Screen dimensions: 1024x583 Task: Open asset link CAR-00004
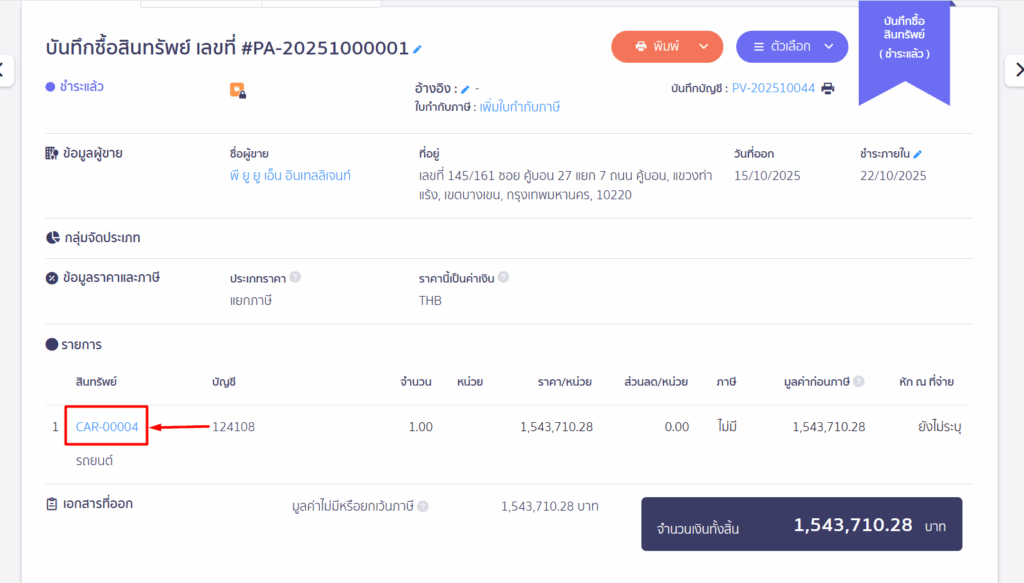pos(107,427)
